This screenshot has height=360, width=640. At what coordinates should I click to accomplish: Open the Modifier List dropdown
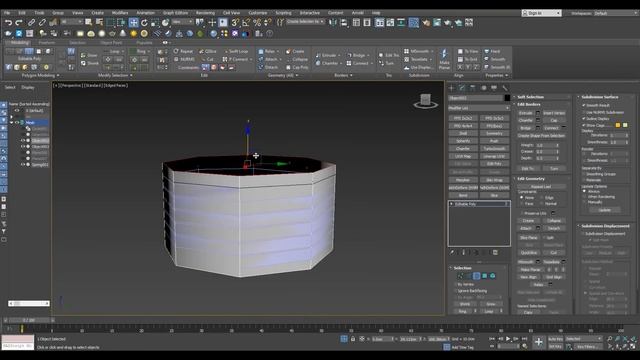(479, 108)
